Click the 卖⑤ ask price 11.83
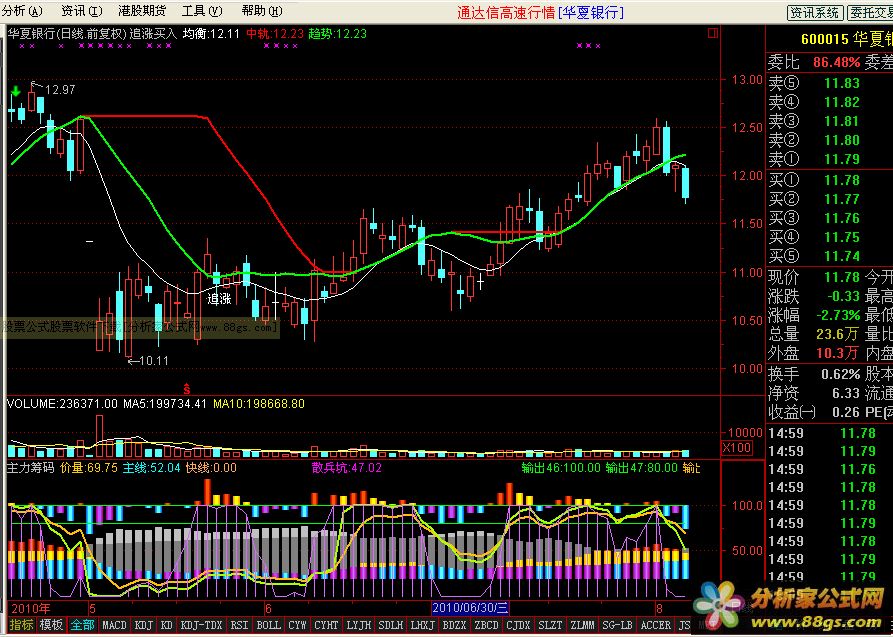This screenshot has width=893, height=637. 842,83
